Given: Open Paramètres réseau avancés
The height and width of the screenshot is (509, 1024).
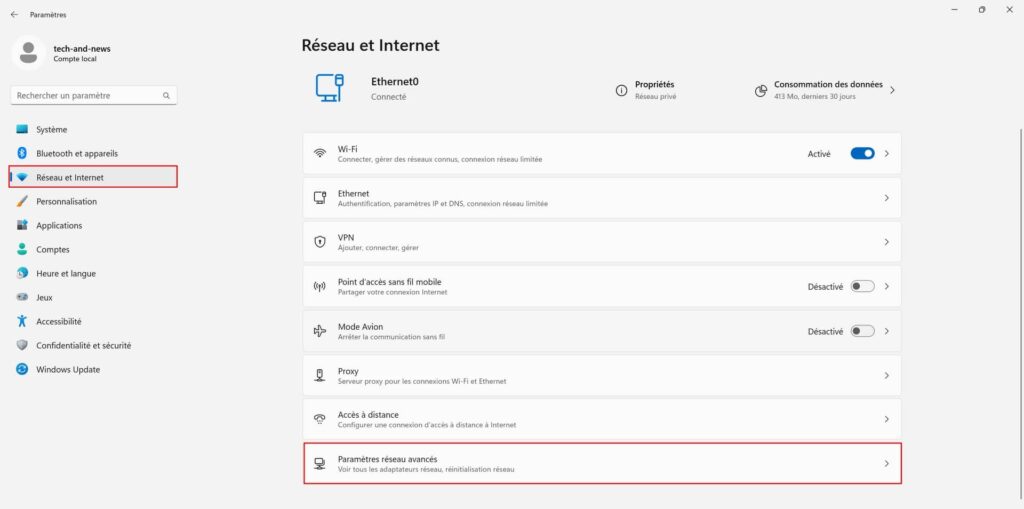Looking at the screenshot, I should [602, 463].
